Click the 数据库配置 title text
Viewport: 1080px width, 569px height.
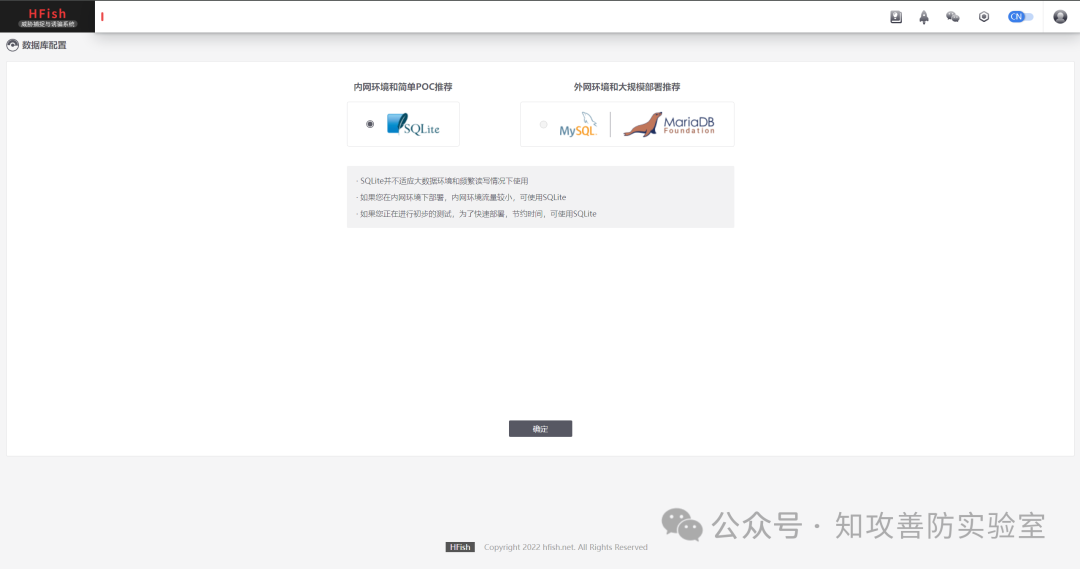[x=44, y=45]
